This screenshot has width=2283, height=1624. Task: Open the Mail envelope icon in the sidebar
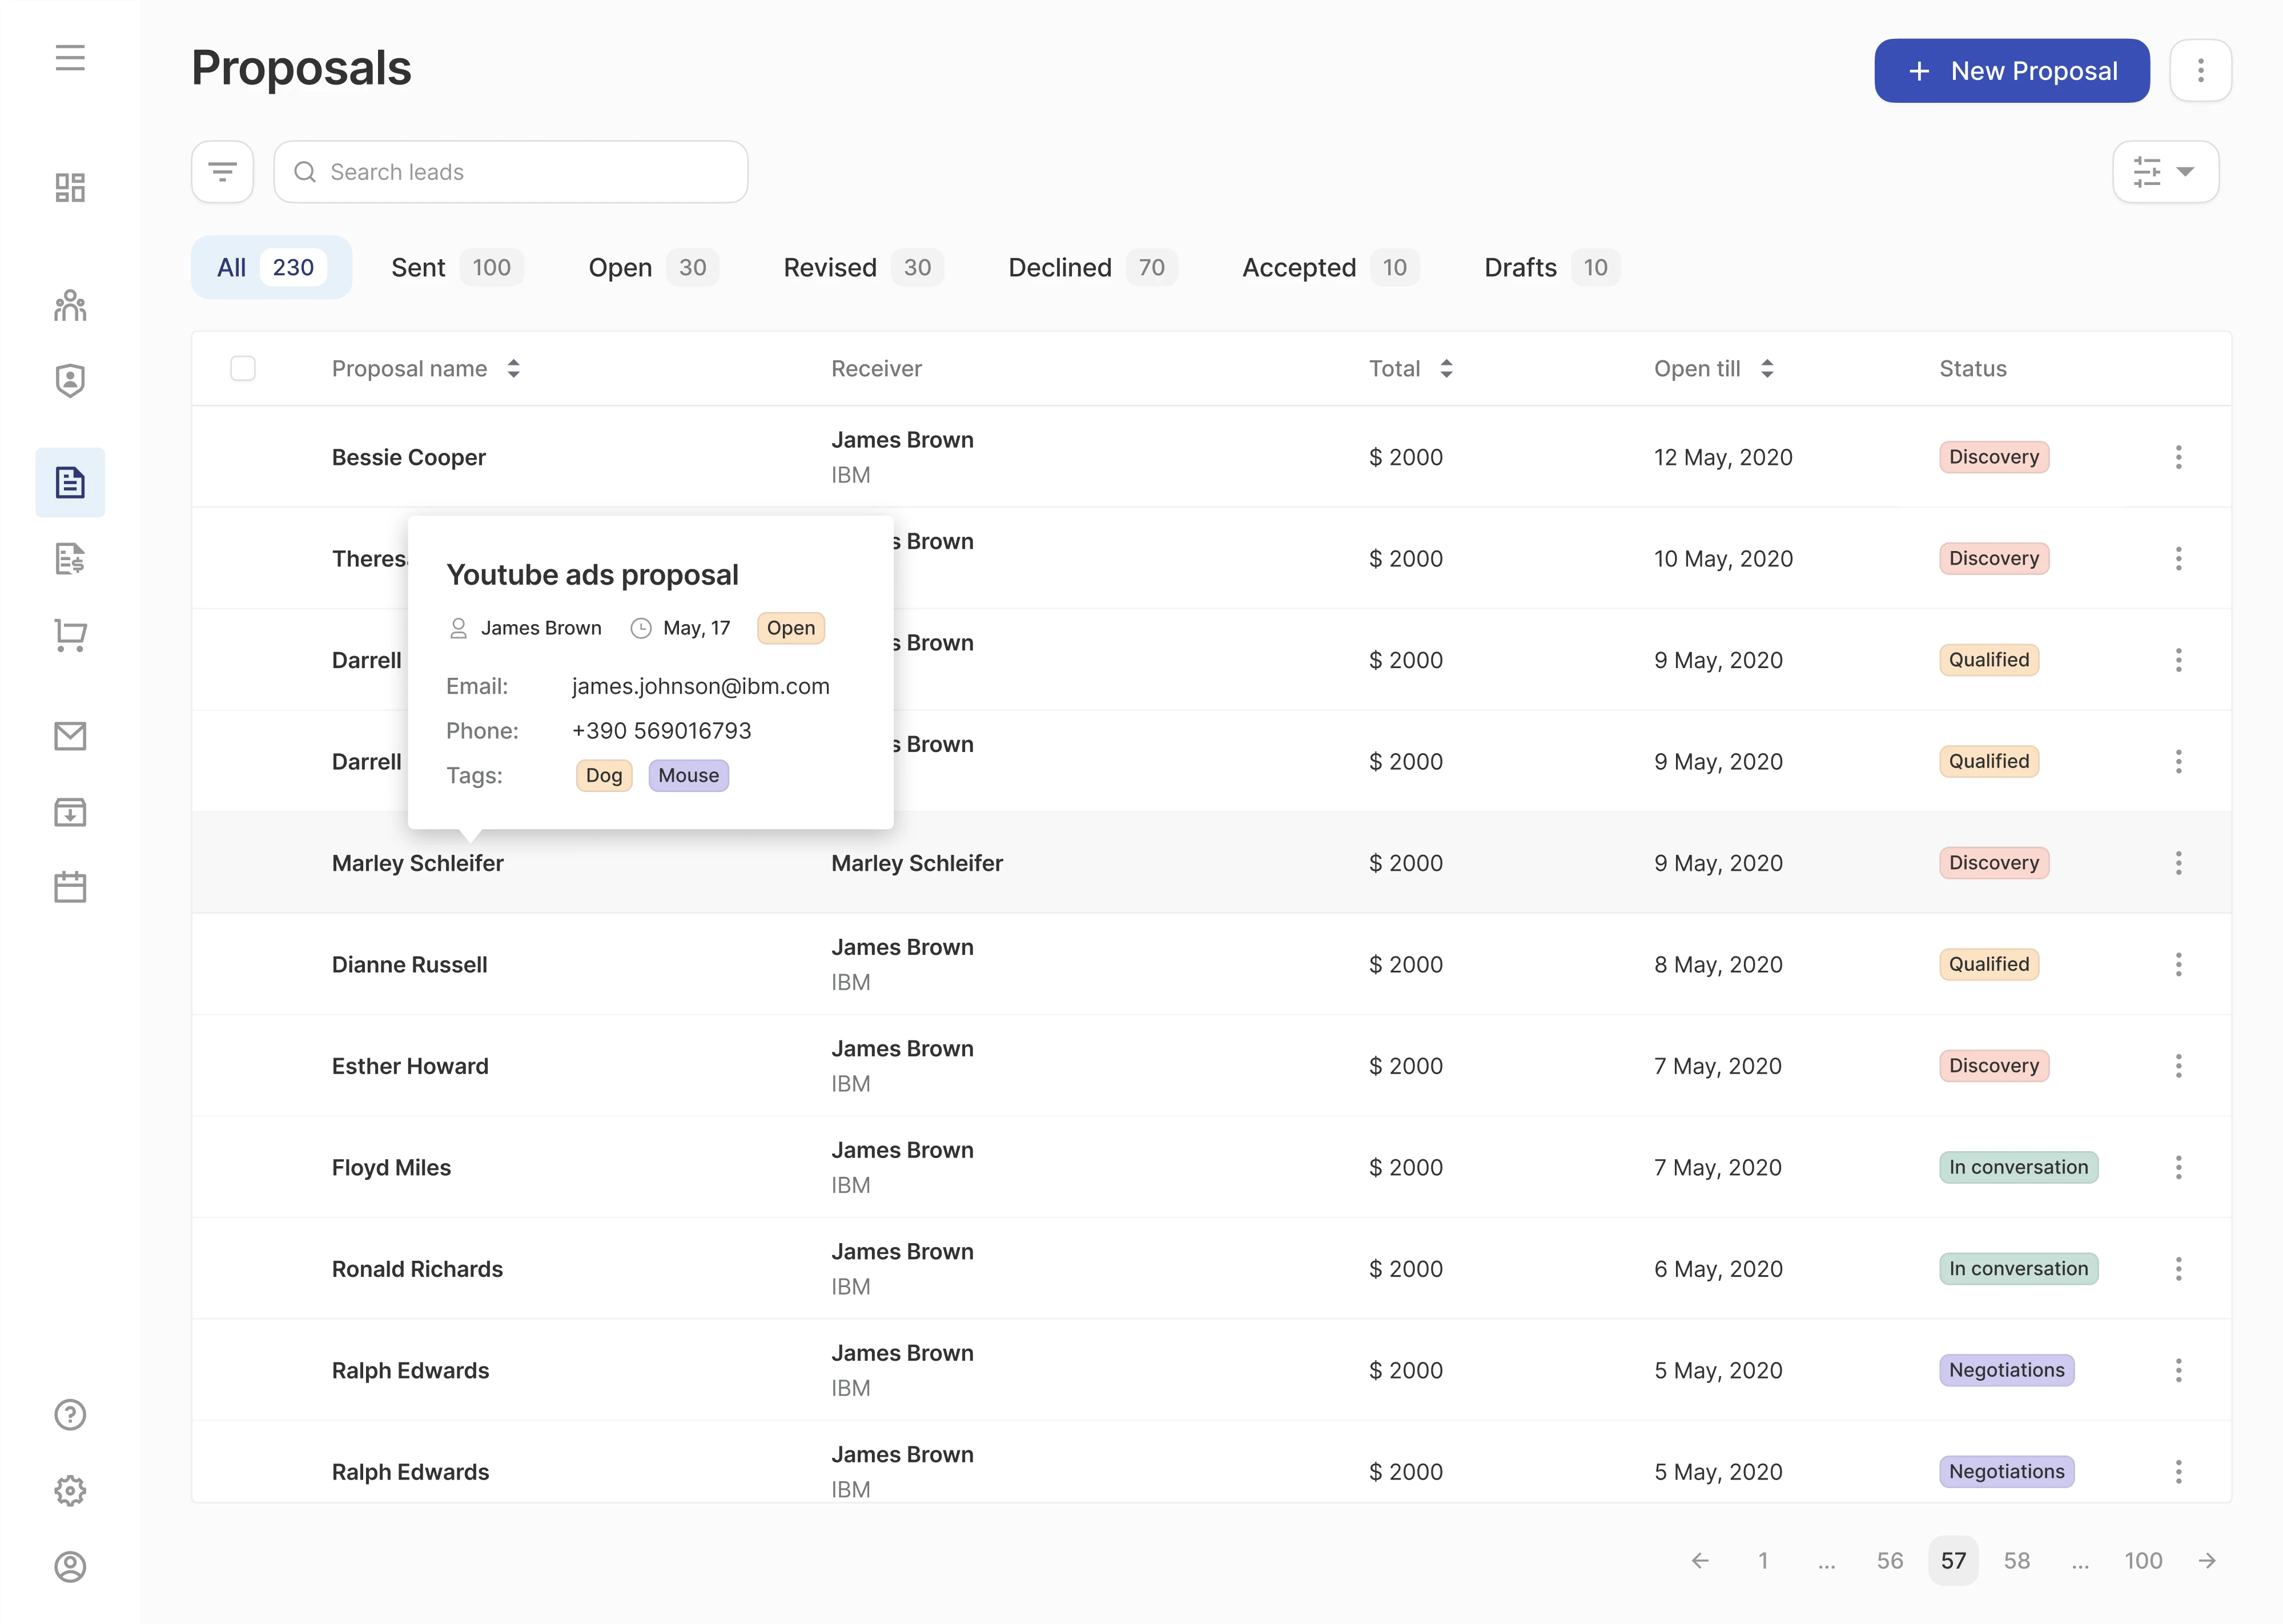tap(70, 736)
